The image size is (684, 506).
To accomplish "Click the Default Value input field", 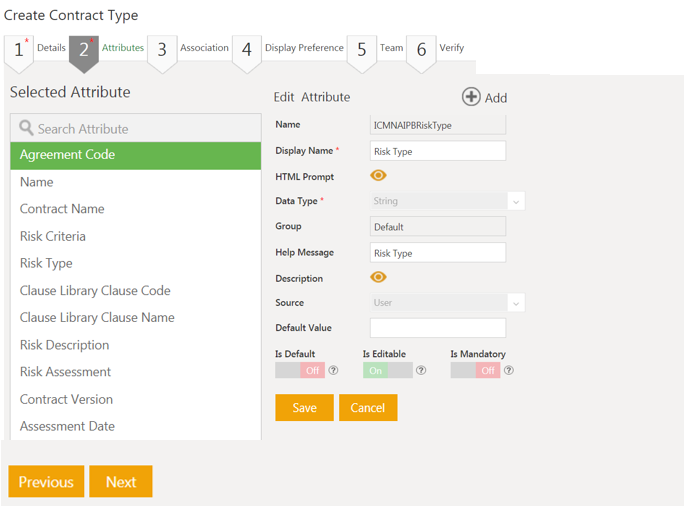I will pos(438,328).
